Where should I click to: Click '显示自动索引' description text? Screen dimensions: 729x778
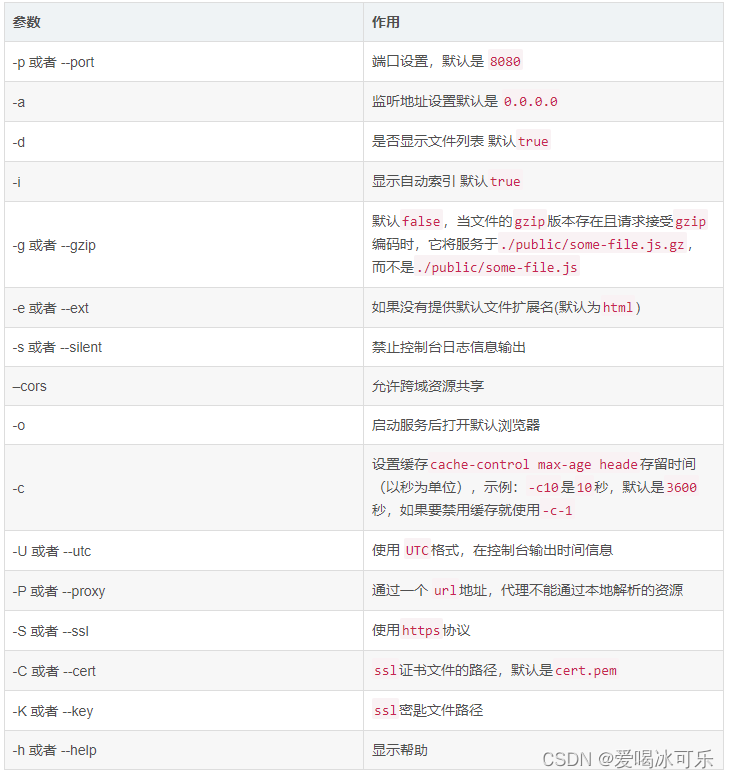click(x=414, y=182)
